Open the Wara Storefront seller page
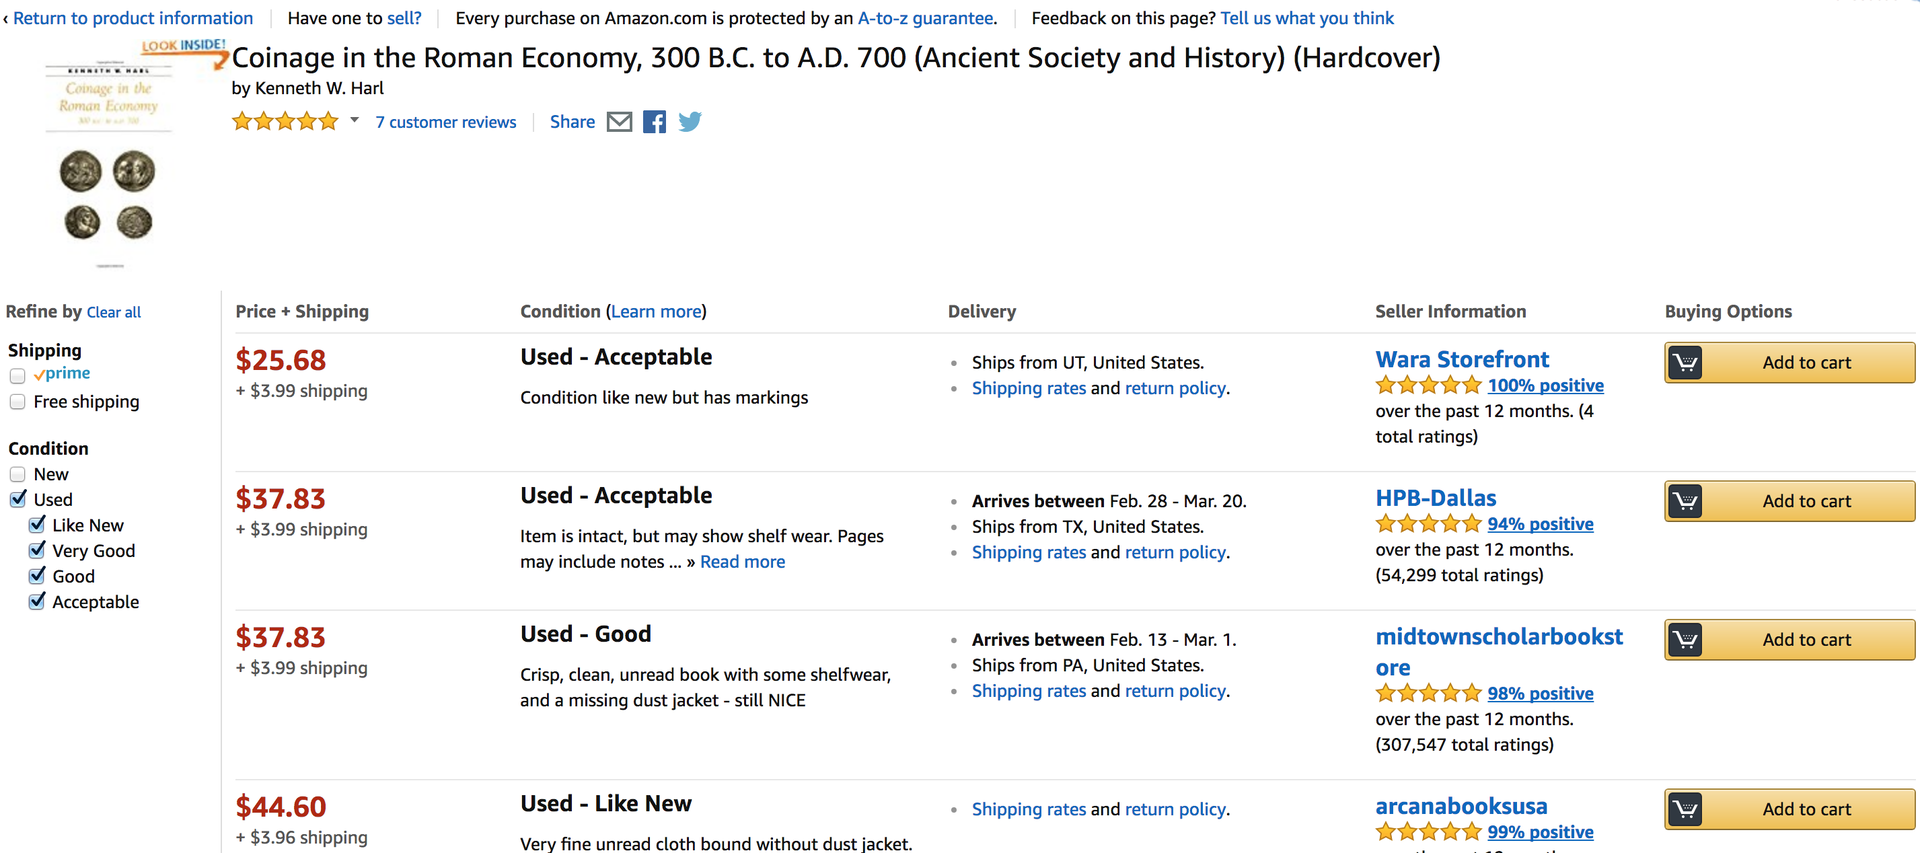1920x853 pixels. [1462, 359]
